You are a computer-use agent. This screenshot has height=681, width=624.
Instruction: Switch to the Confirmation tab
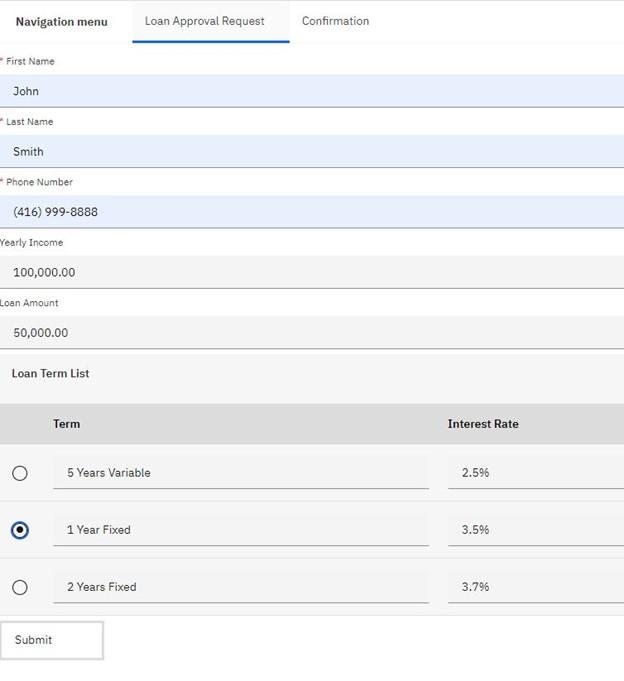tap(335, 21)
